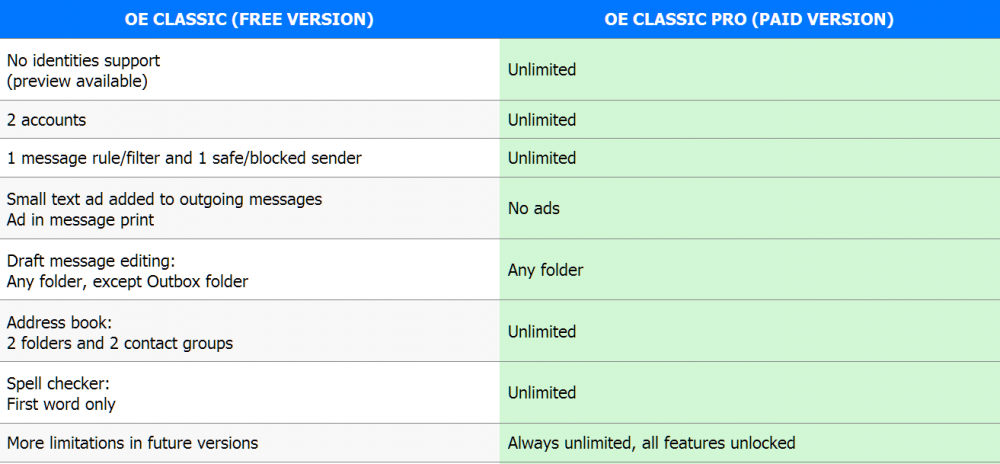Click "Unlimited" in the Spell checker row
Viewport: 1000px width, 464px height.
pos(542,393)
